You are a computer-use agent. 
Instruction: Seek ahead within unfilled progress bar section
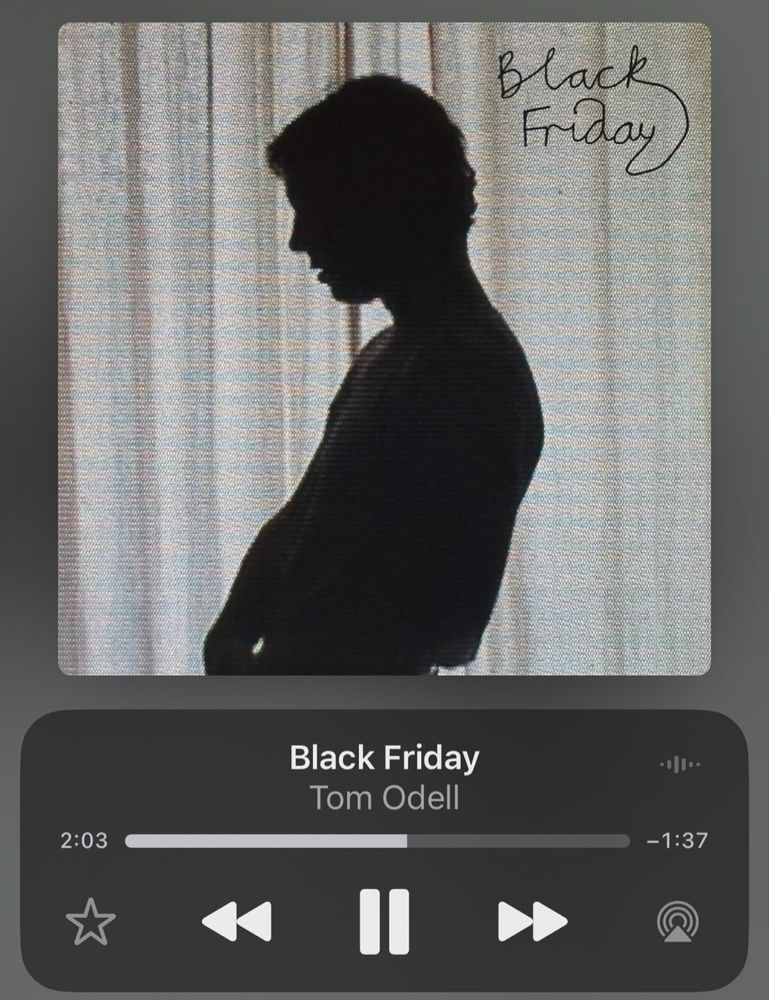[x=518, y=841]
